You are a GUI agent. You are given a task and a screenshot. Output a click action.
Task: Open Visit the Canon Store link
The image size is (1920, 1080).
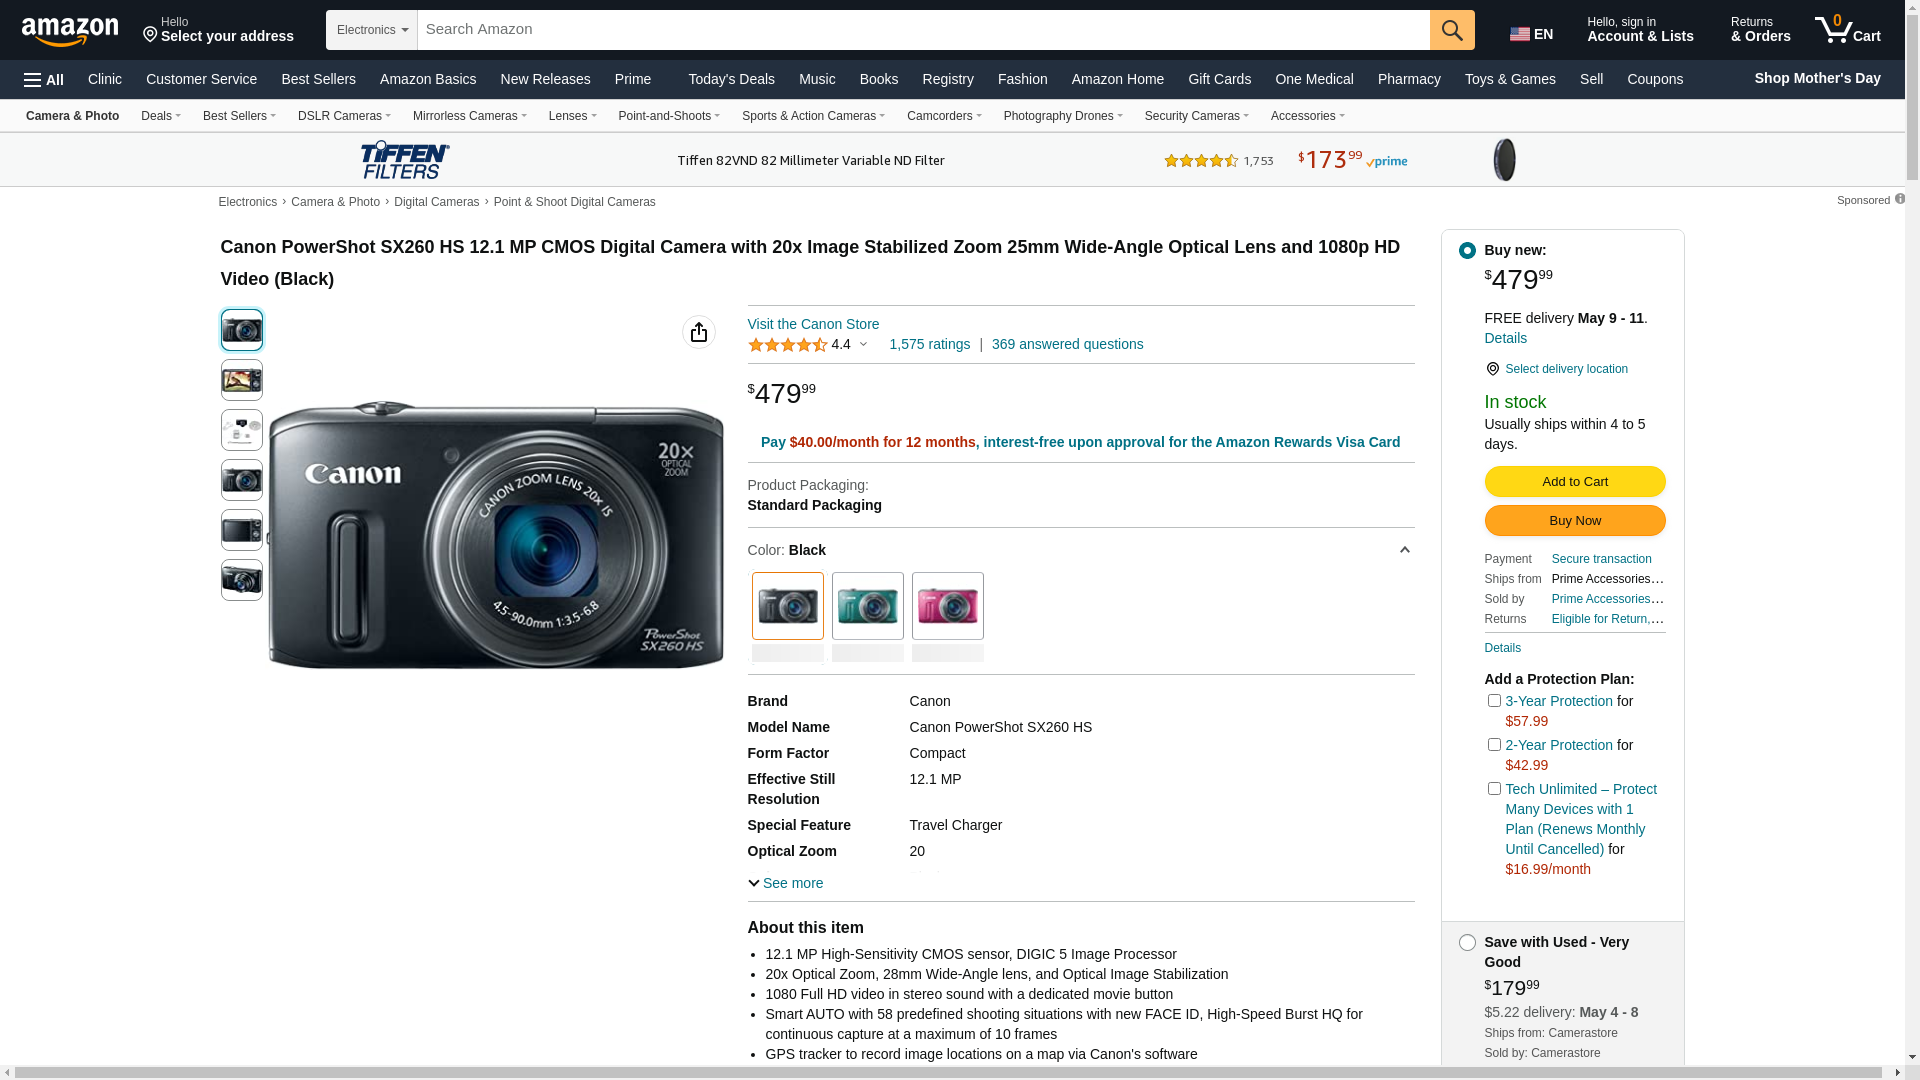click(x=813, y=324)
